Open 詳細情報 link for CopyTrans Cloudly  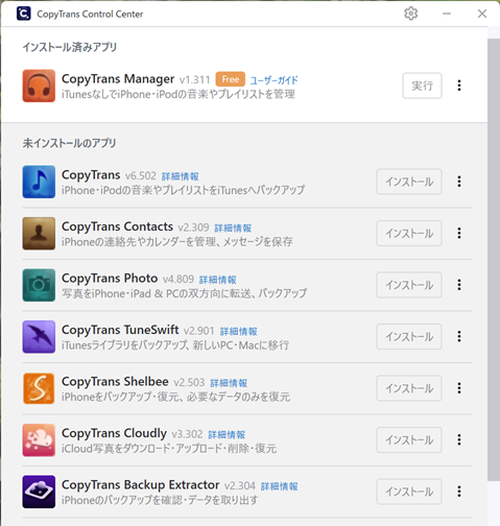[227, 435]
